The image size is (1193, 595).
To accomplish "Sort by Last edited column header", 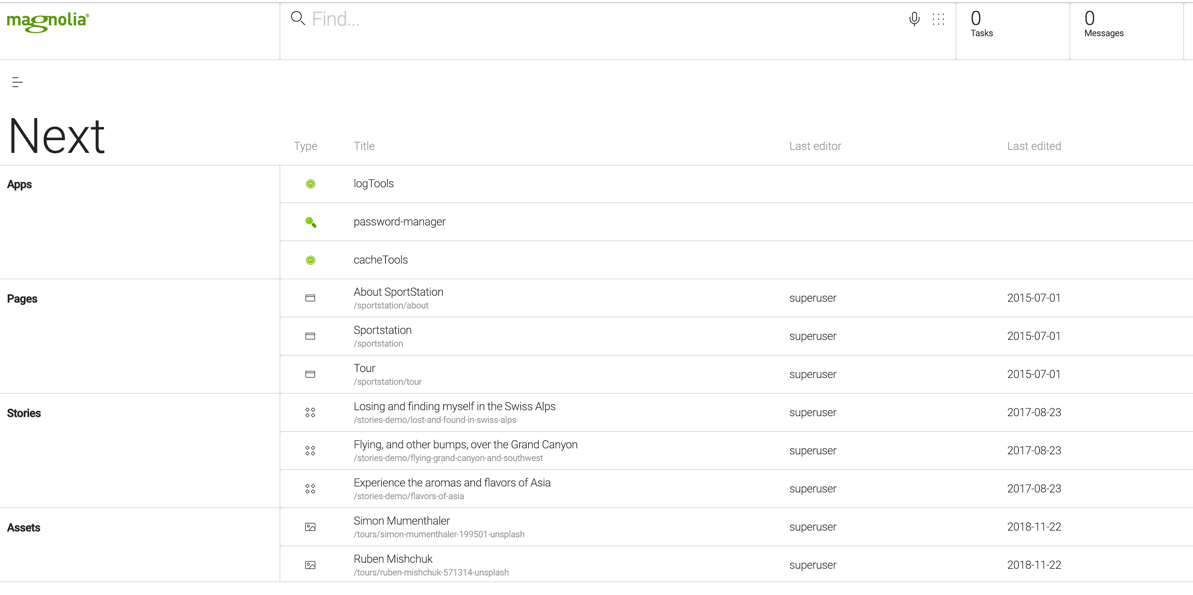I will point(1033,146).
